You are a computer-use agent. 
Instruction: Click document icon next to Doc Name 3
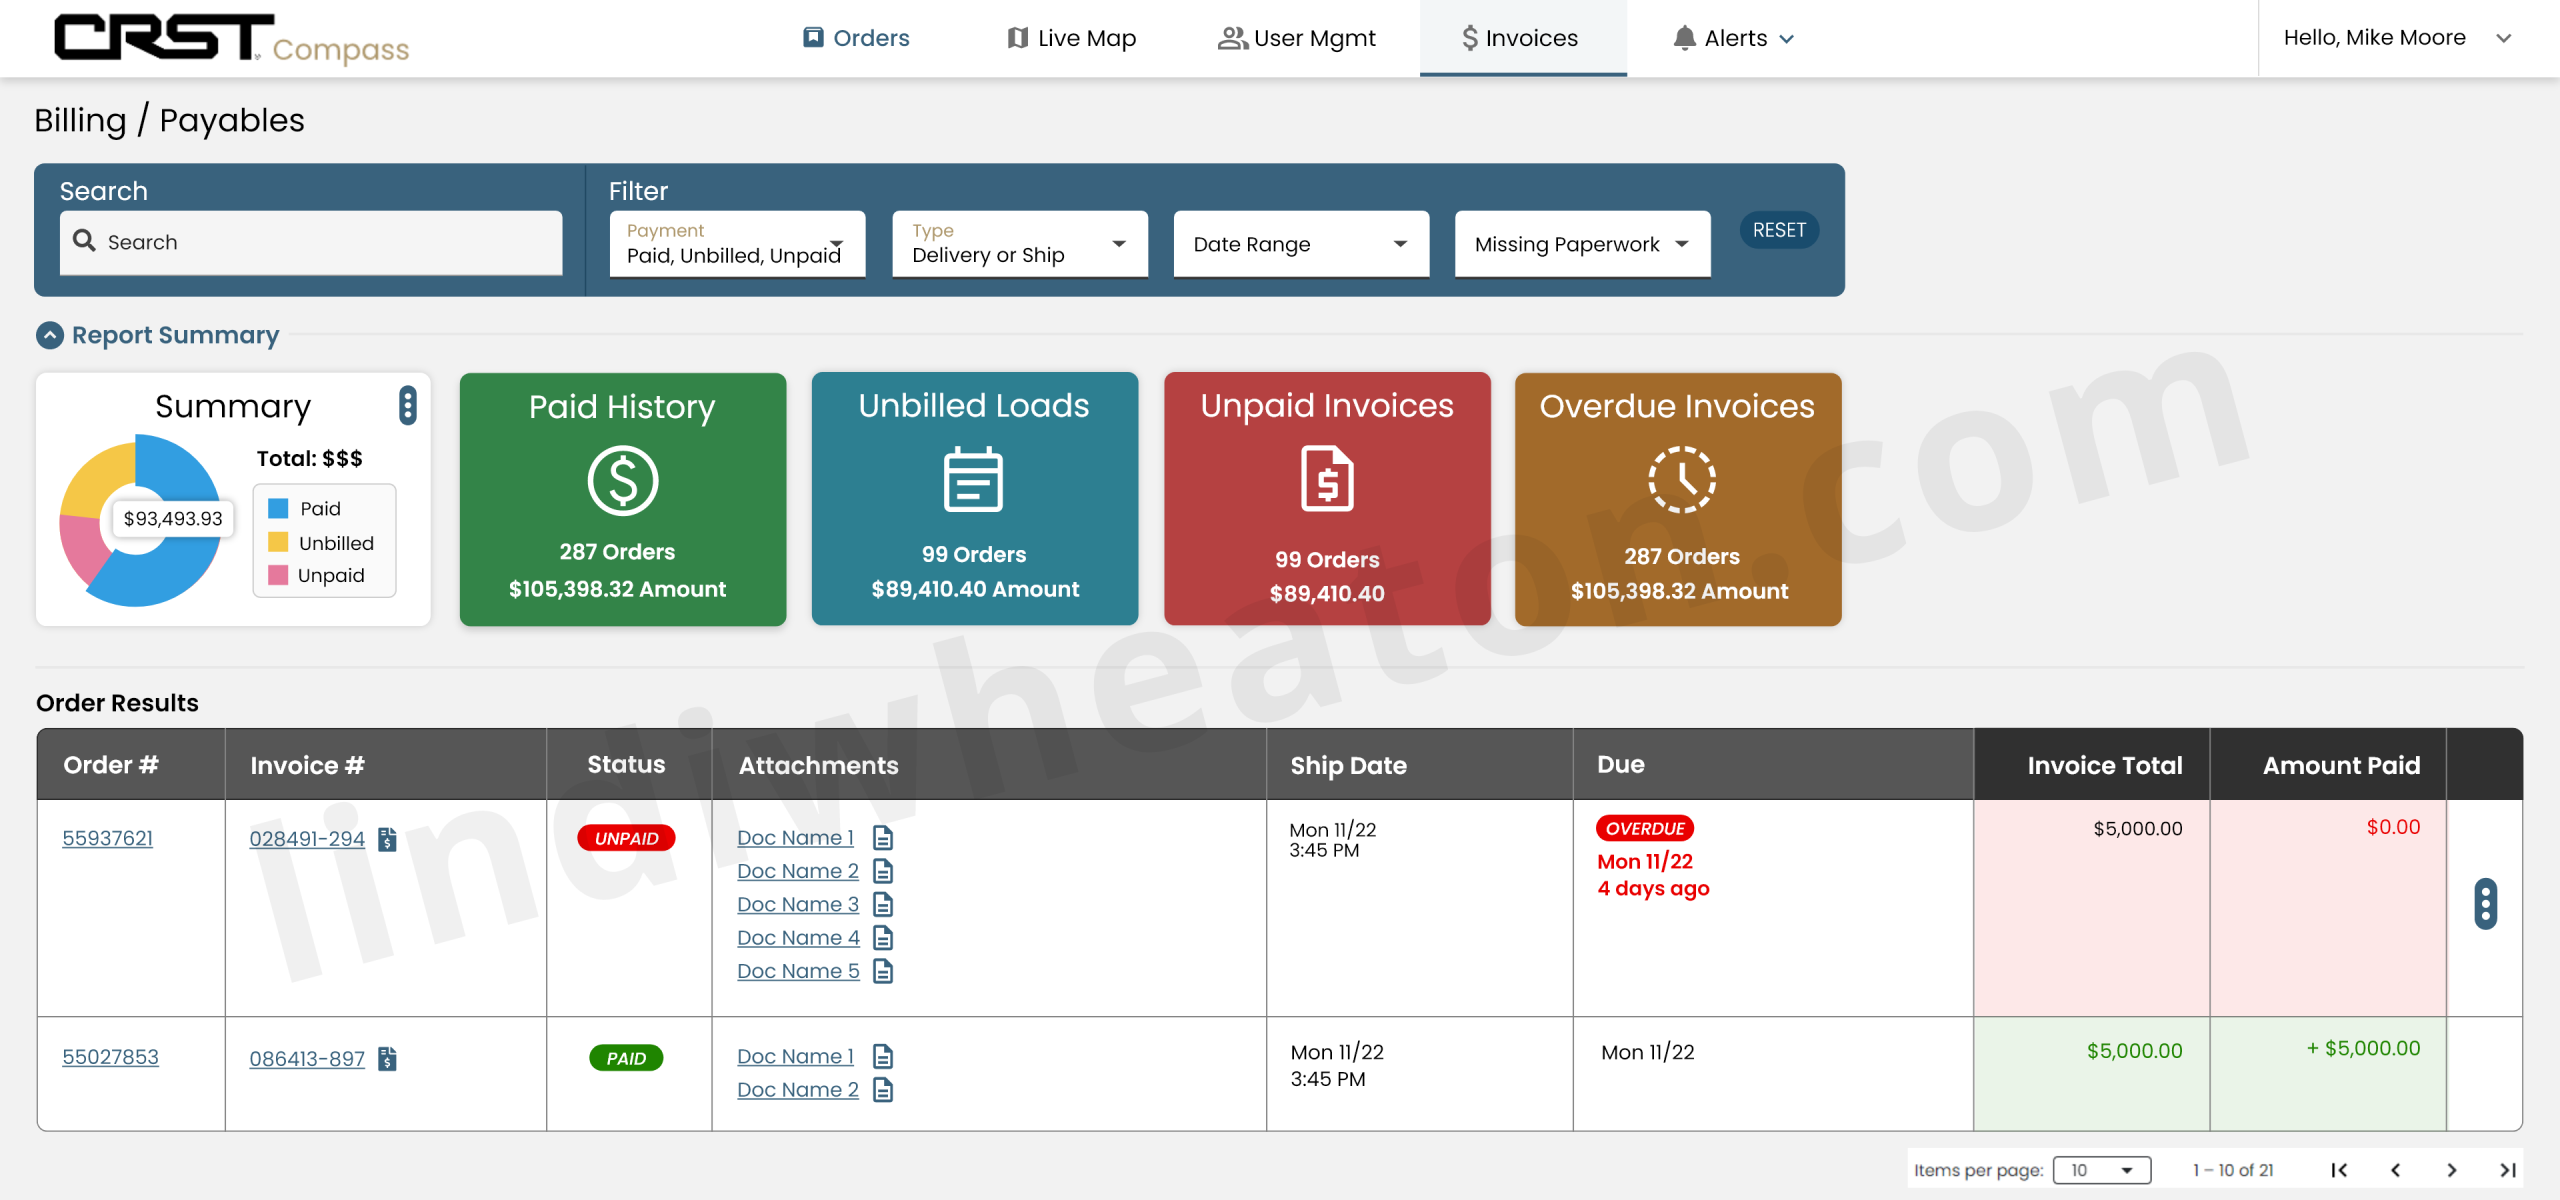(x=883, y=904)
